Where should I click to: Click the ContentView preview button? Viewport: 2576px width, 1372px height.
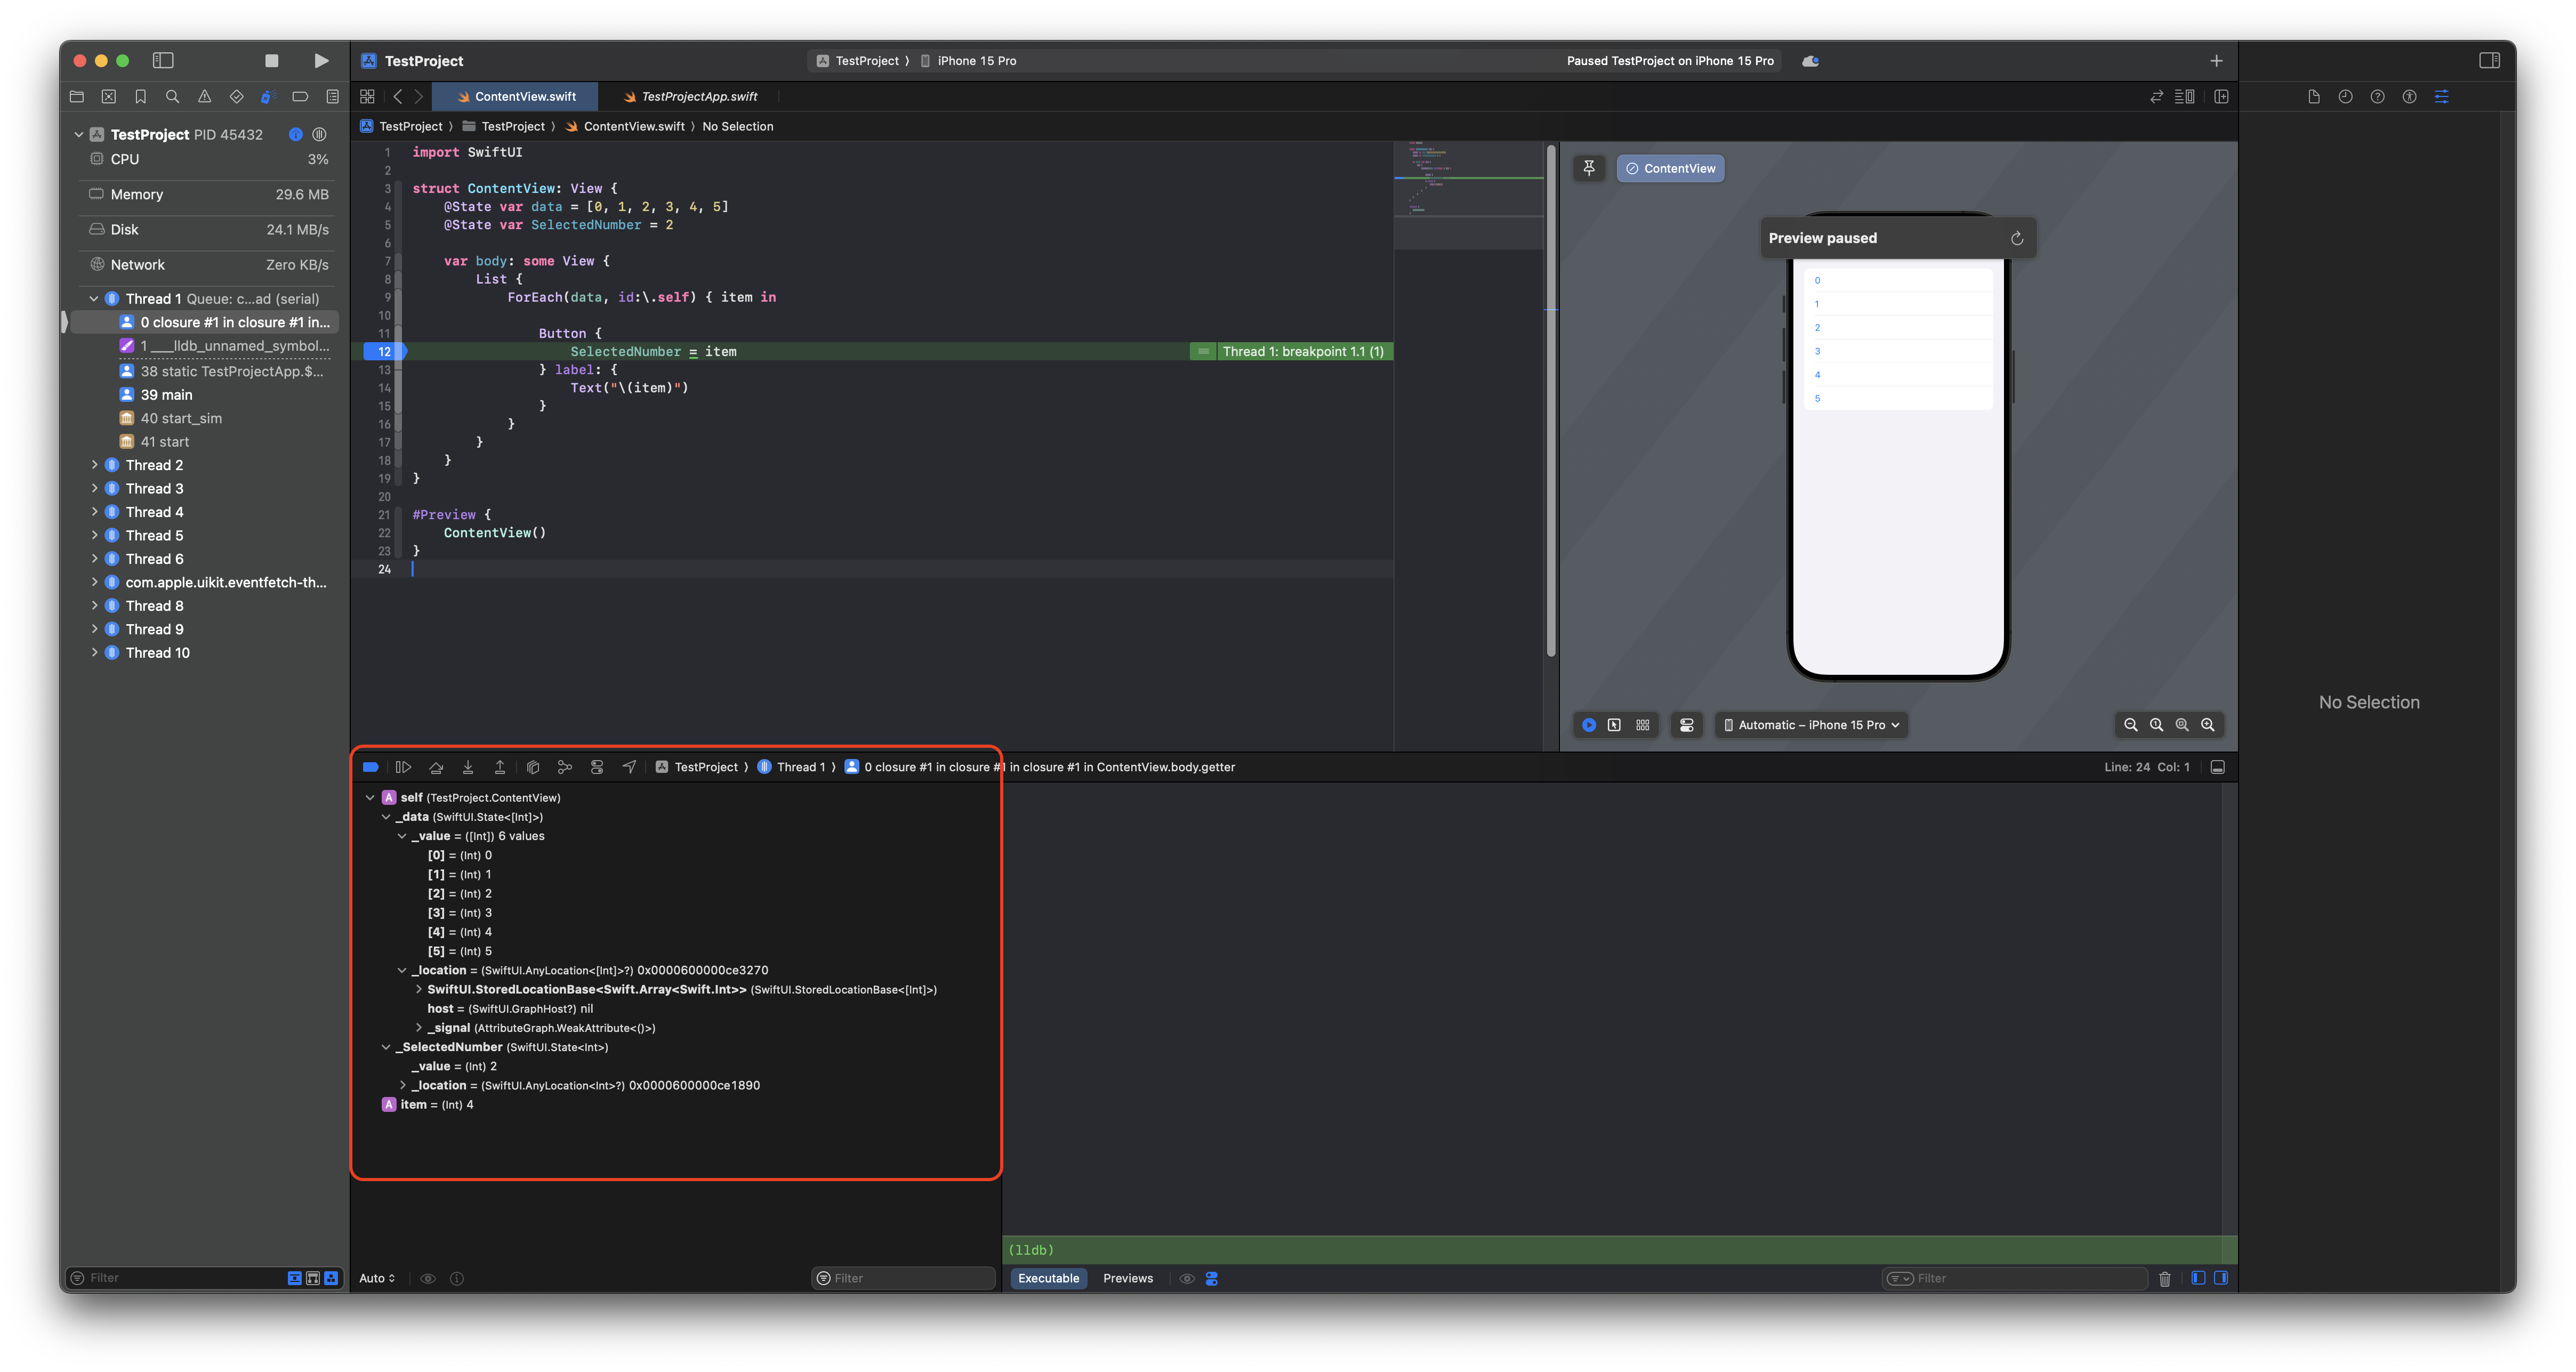[x=1670, y=168]
